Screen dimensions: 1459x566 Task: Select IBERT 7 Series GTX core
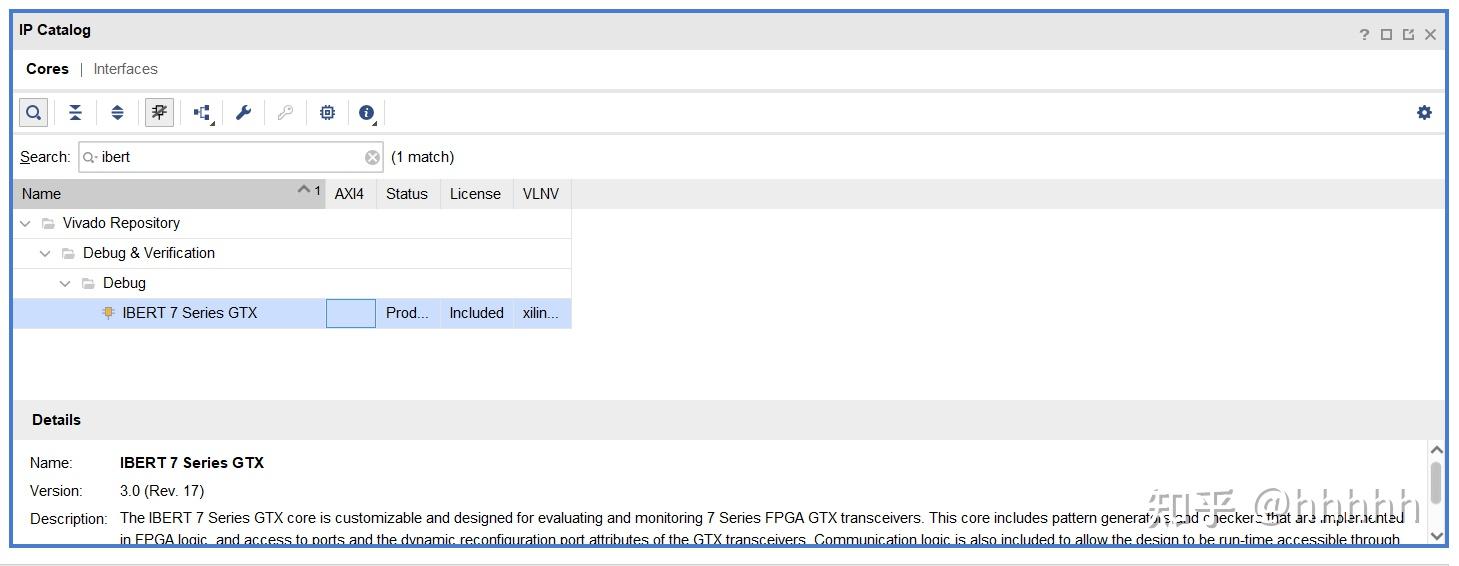pyautogui.click(x=189, y=313)
